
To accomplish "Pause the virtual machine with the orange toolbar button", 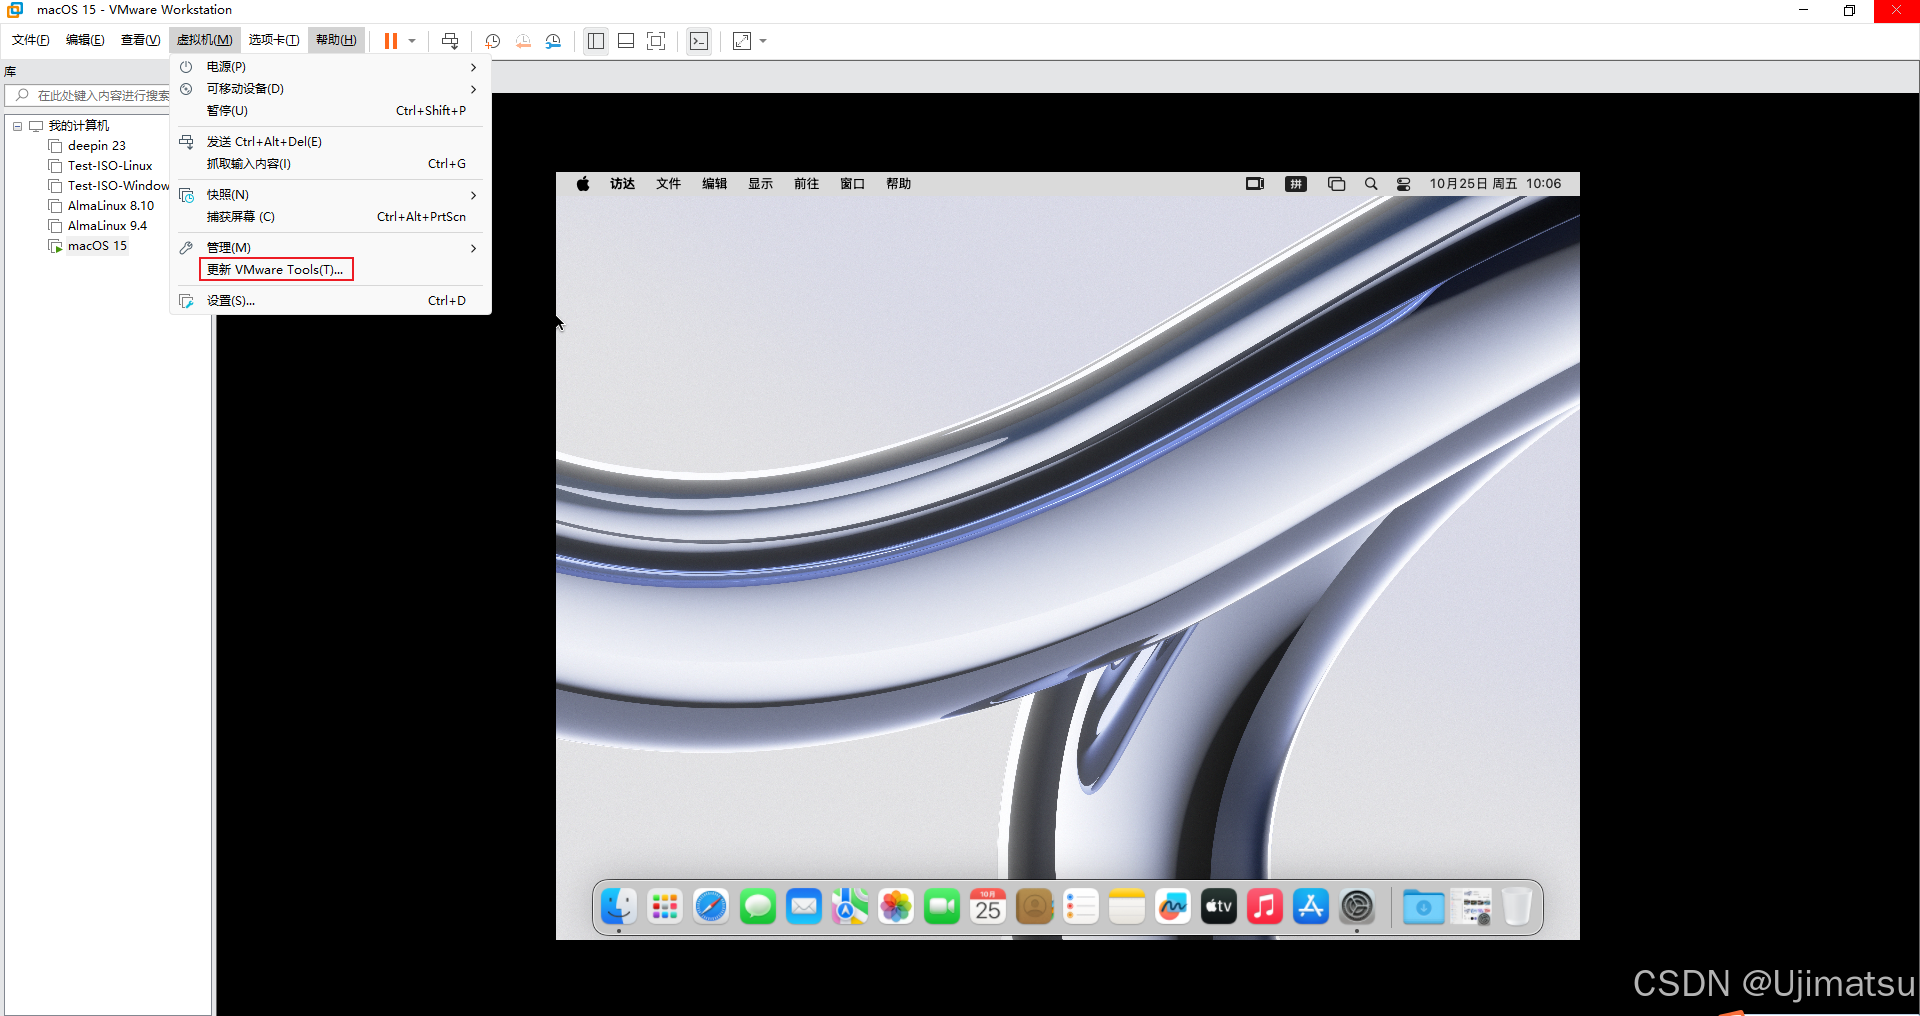I will [391, 41].
